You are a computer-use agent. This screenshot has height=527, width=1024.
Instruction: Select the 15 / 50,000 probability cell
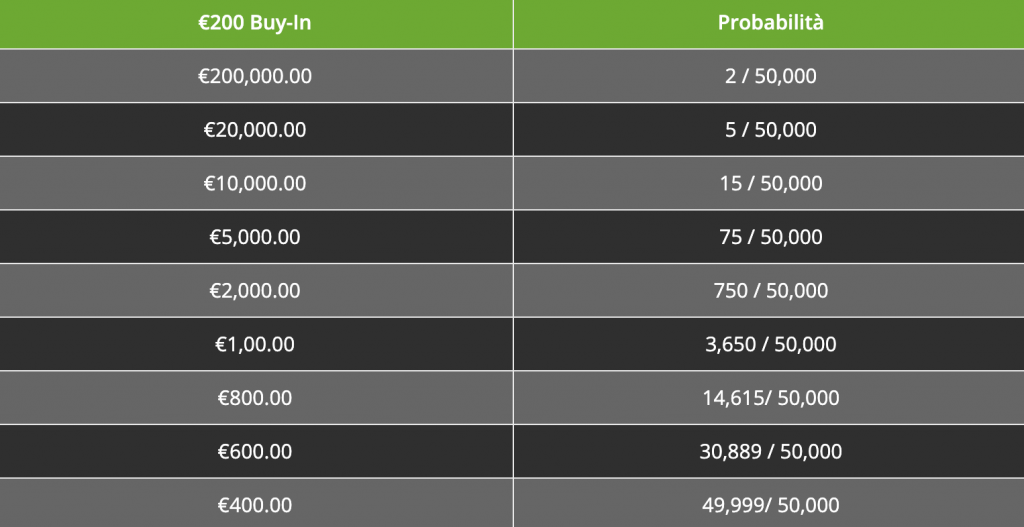click(x=770, y=184)
